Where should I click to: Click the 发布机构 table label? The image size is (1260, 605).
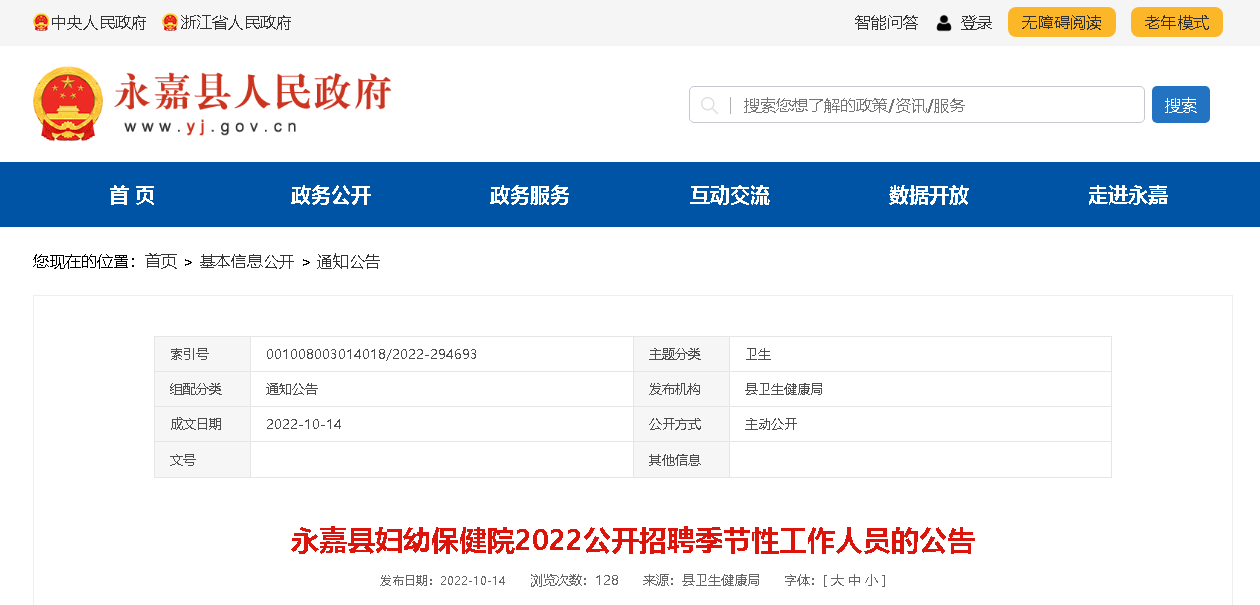pos(675,389)
